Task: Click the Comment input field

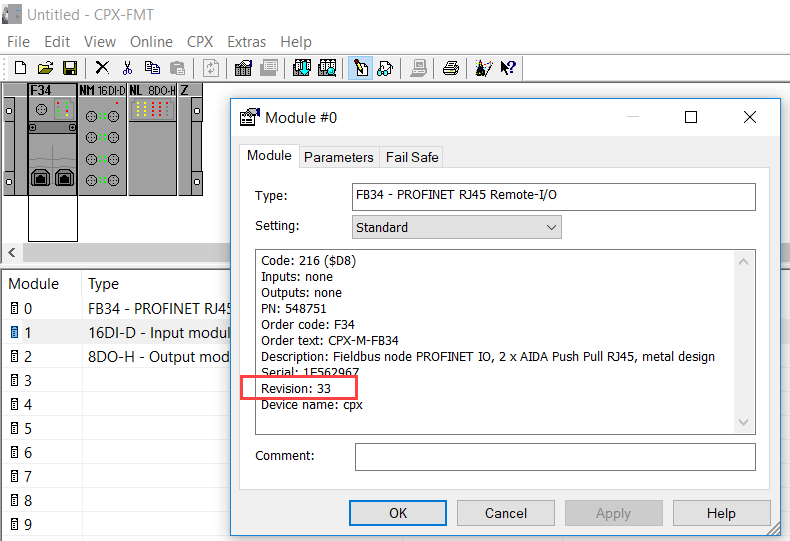Action: 555,457
